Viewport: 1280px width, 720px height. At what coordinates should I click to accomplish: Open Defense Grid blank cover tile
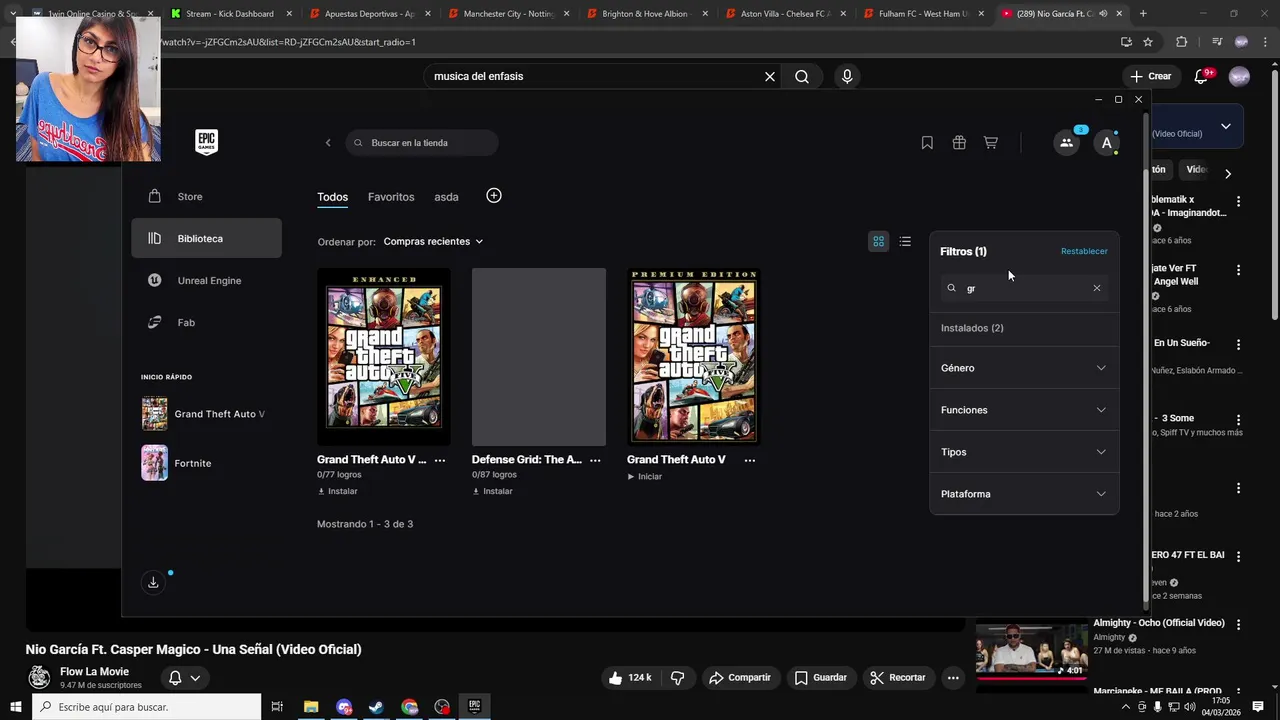coord(539,357)
